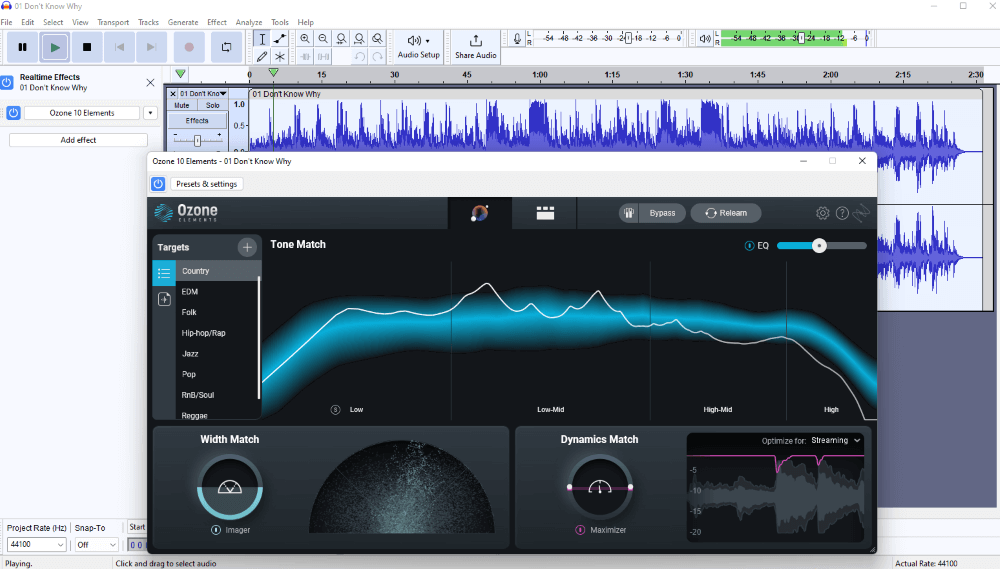
Task: Open the Audio Setup dropdown
Action: point(418,47)
